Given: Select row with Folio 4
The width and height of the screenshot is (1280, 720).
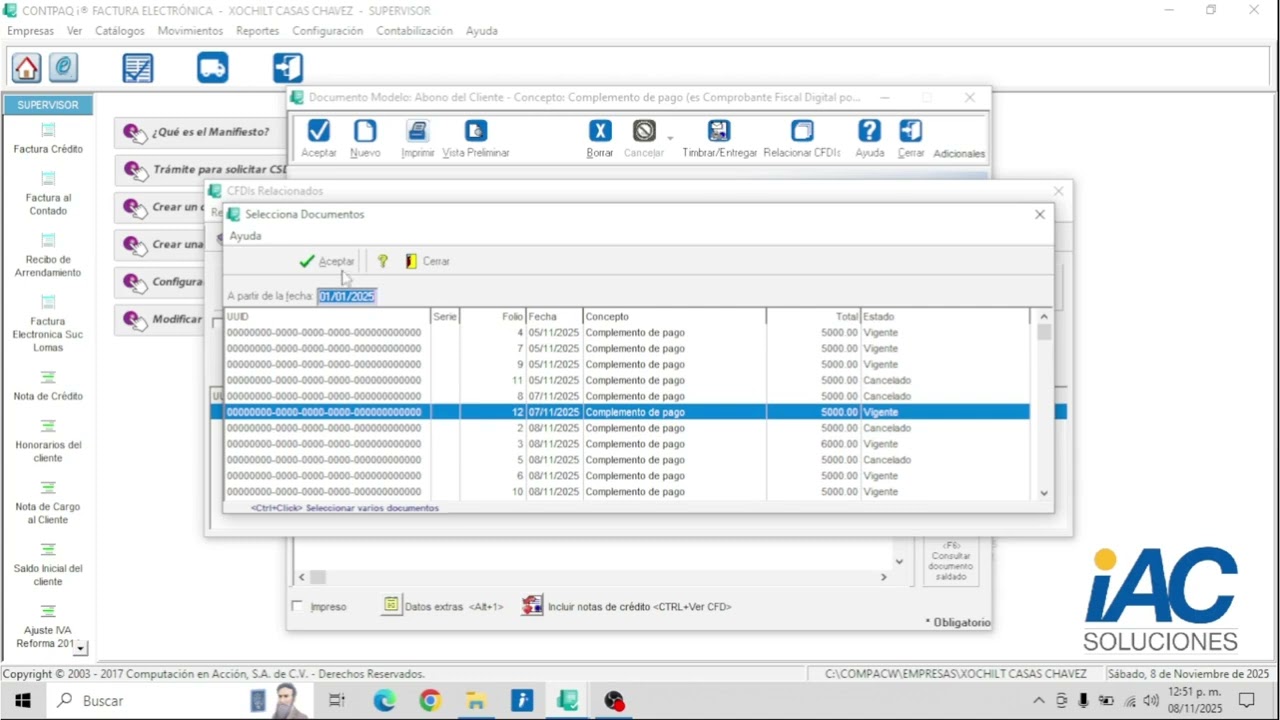Looking at the screenshot, I should point(627,332).
